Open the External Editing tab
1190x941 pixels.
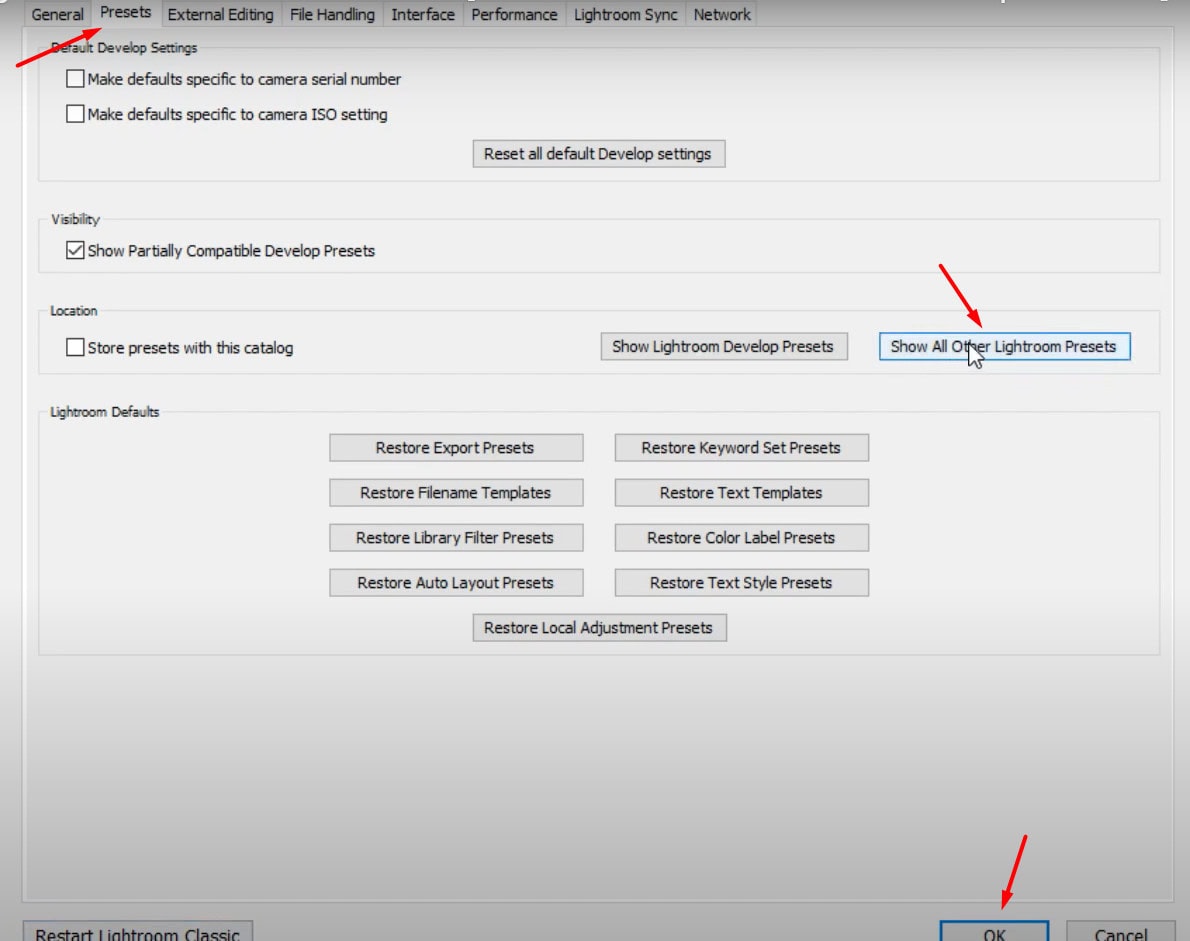pos(220,14)
